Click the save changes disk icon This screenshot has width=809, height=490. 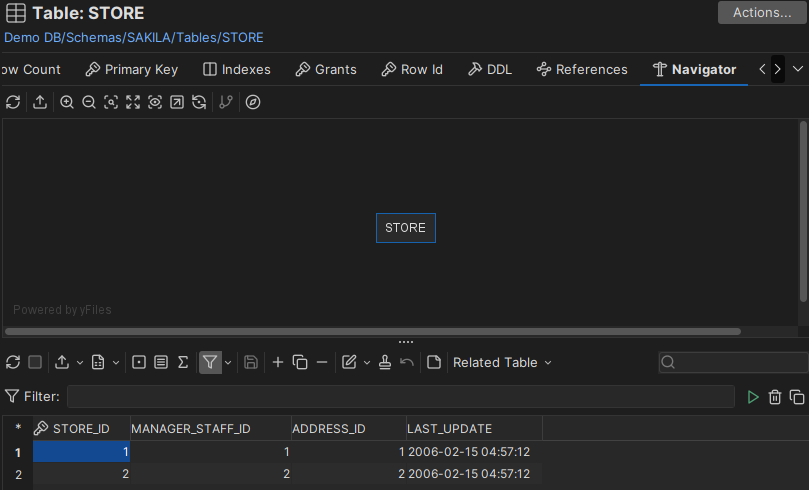tap(251, 363)
